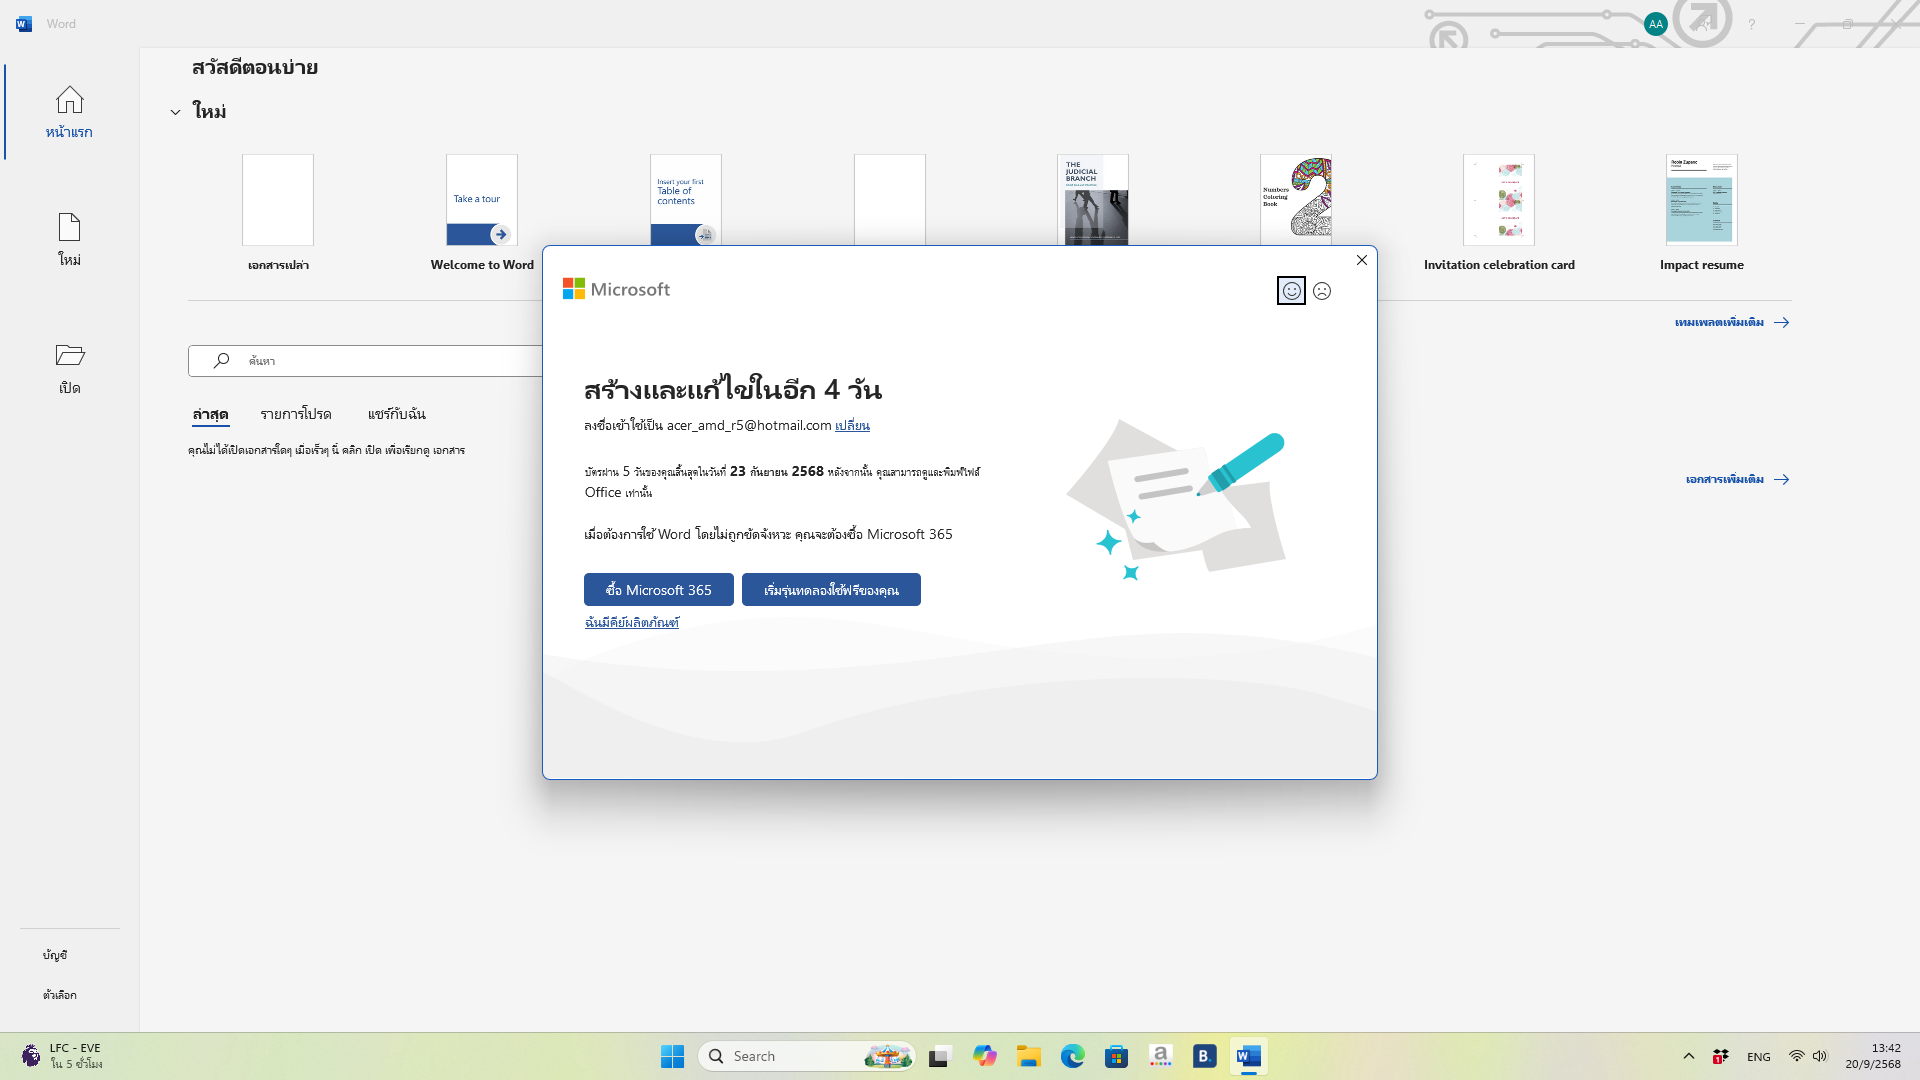
Task: Switch to the รายการโปรด (Favorites) tab
Action: (296, 414)
